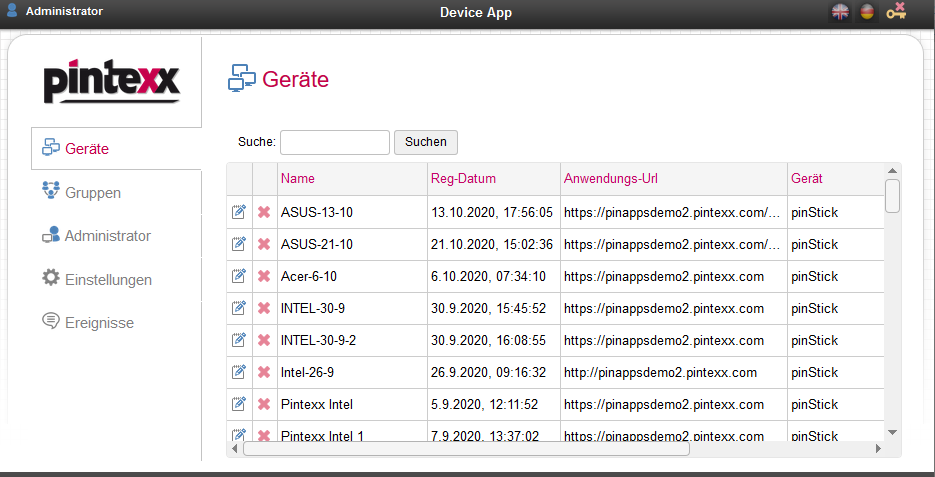Image resolution: width=935 pixels, height=477 pixels.
Task: Edit the ASUS-13-10 device entry
Action: (239, 212)
